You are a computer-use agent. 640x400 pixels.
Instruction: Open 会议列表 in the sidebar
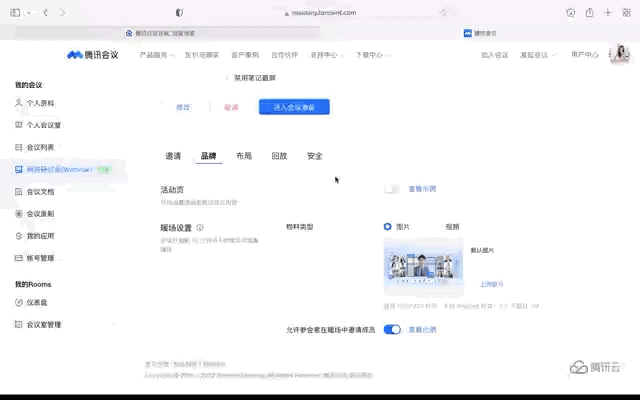[40, 147]
